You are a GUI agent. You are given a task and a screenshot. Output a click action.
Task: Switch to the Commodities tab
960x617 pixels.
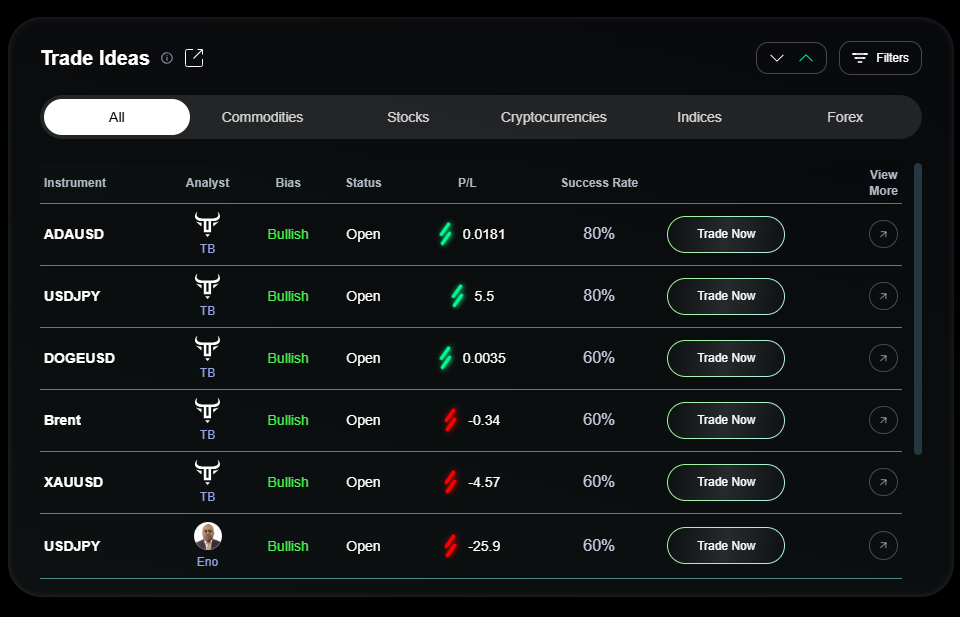click(x=262, y=117)
